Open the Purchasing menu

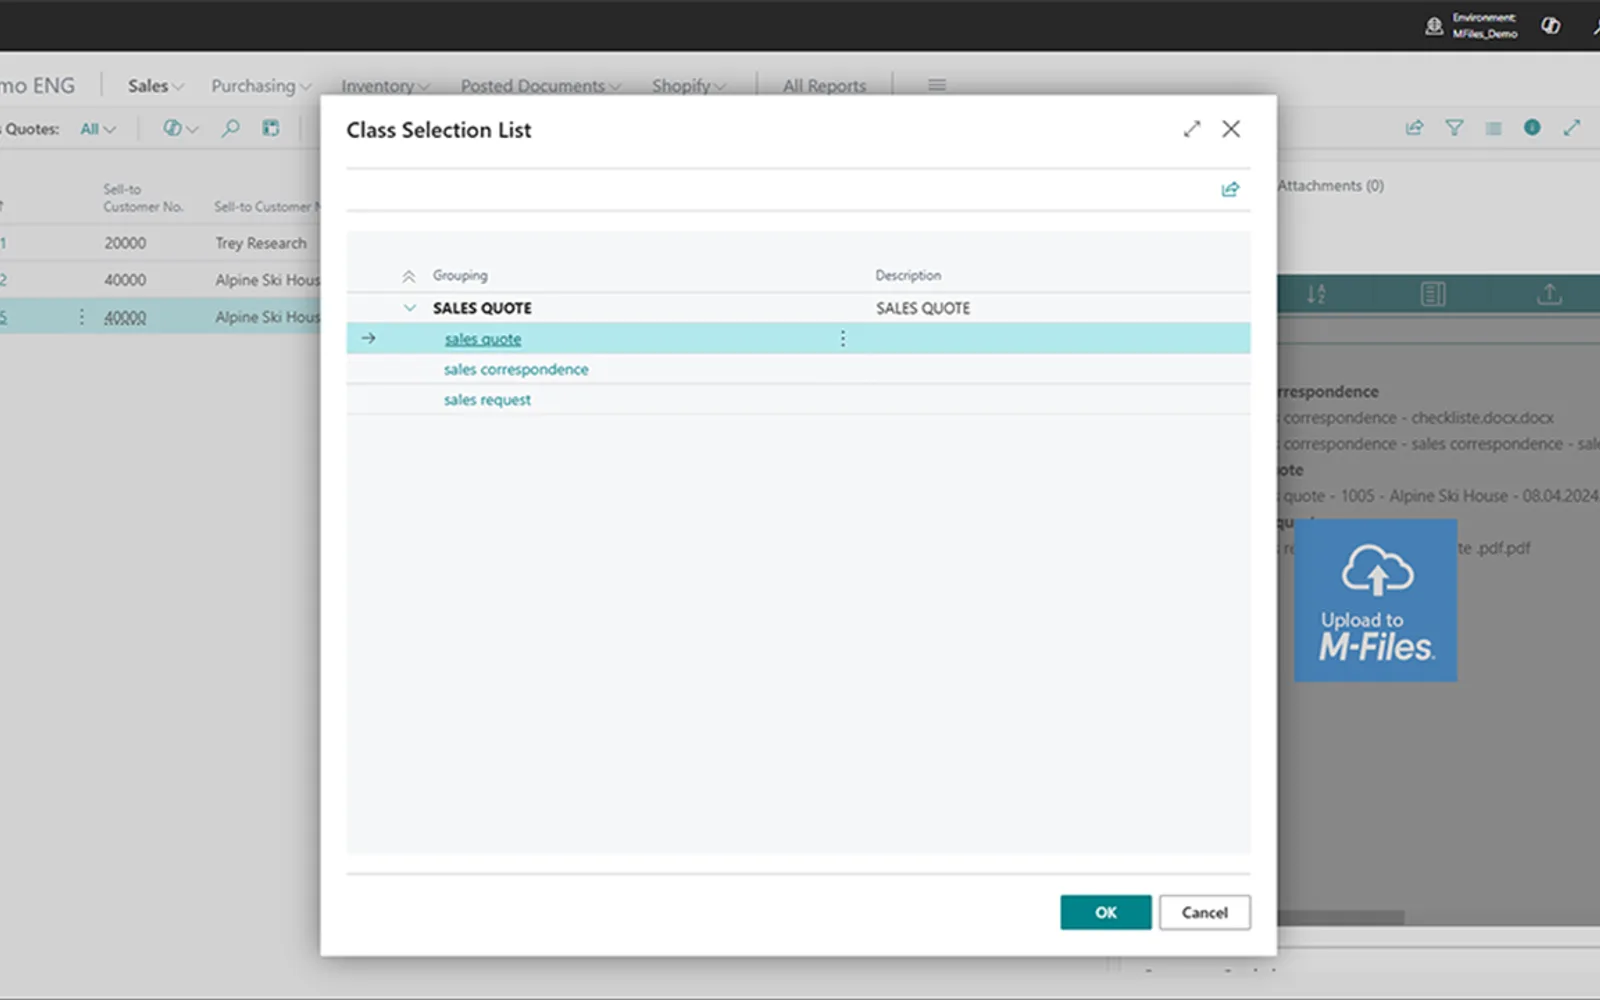pos(261,86)
